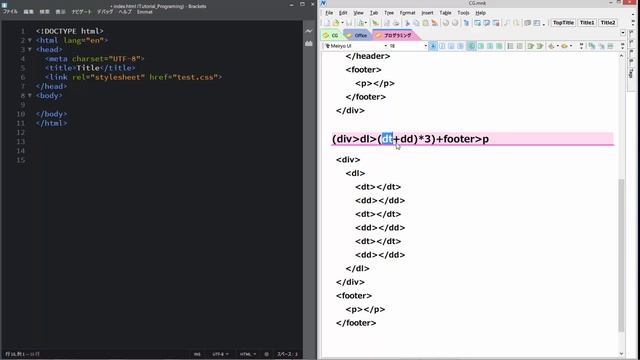Open the UTF-8 encoding dropdown in Brackets status bar

tap(220, 354)
